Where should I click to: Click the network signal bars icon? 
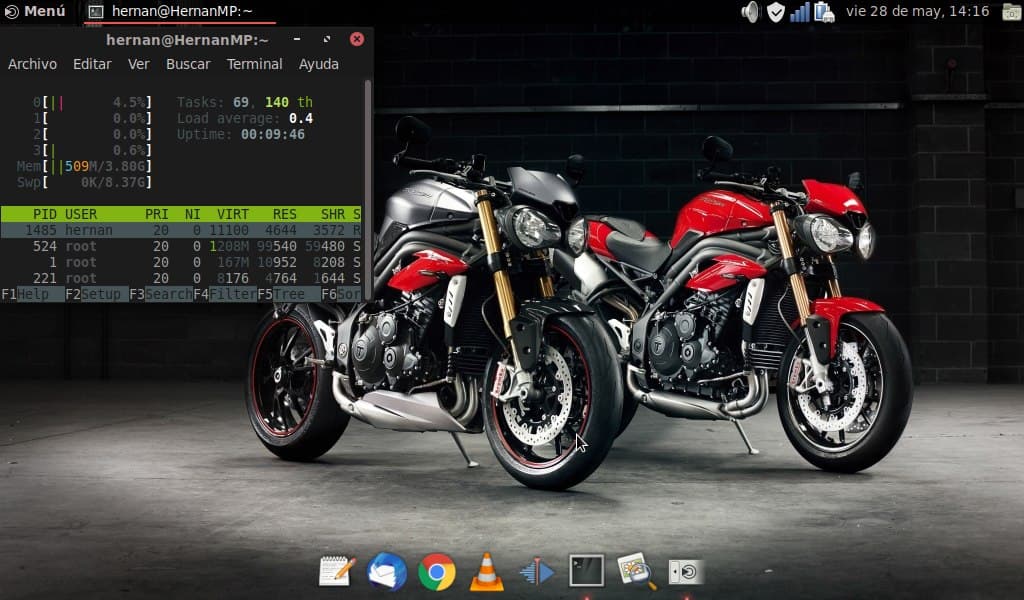(800, 12)
